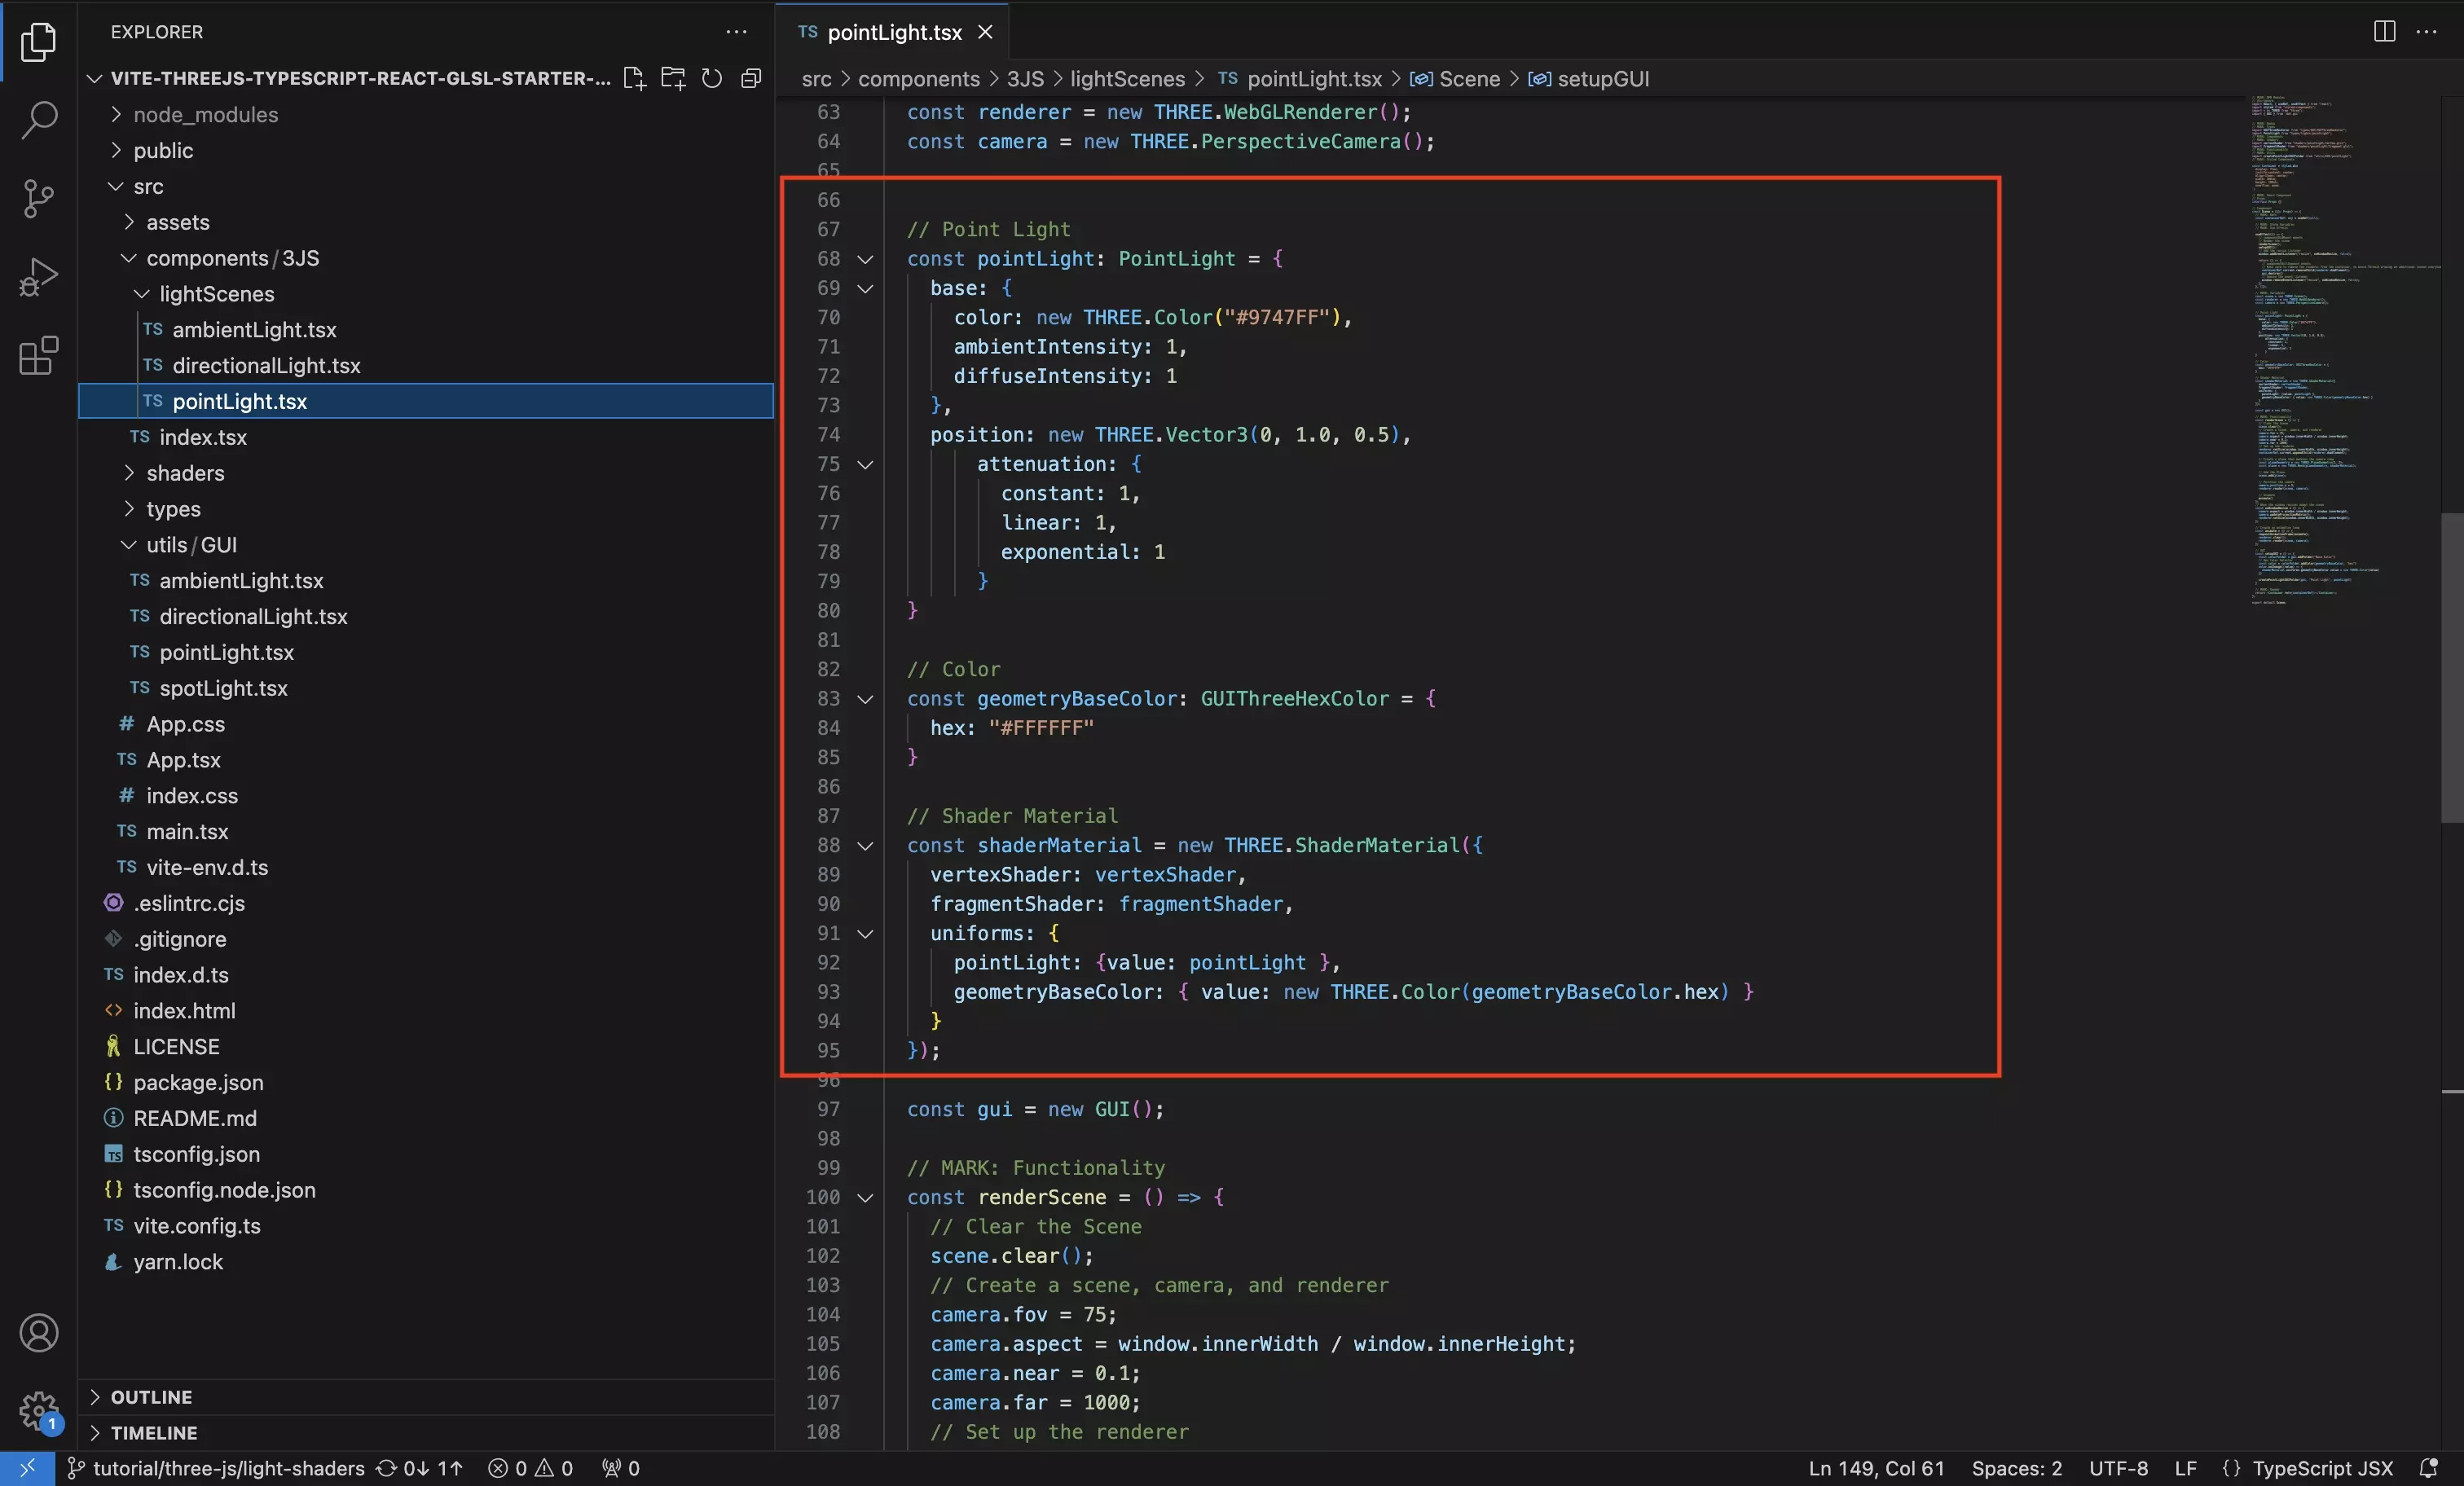The height and width of the screenshot is (1486, 2464).
Task: Click the close button on pointLight.tsx tab
Action: 988,32
